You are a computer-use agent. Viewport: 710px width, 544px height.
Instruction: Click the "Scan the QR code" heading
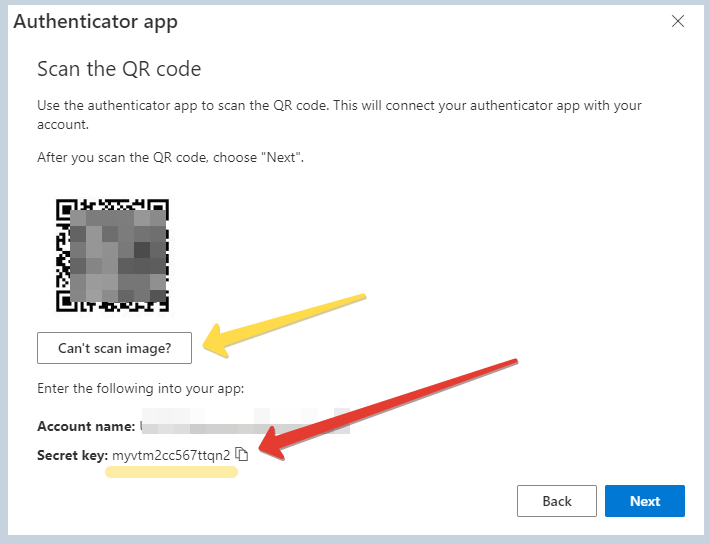pyautogui.click(x=119, y=69)
